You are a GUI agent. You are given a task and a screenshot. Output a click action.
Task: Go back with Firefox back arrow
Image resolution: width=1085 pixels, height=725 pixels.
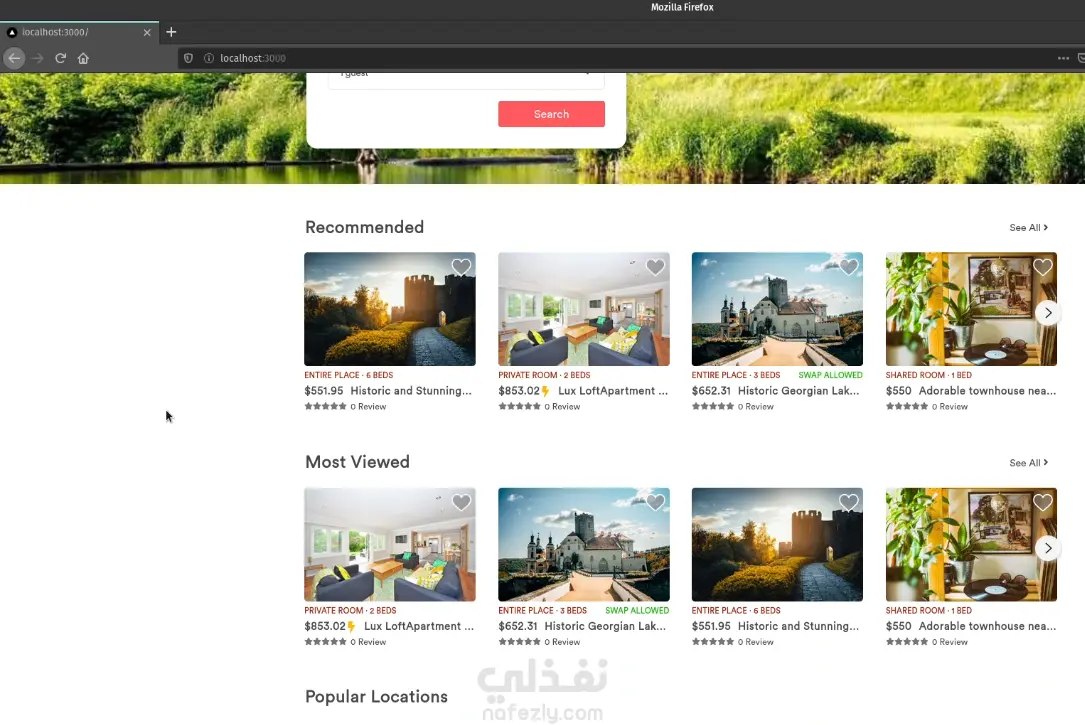[x=14, y=58]
